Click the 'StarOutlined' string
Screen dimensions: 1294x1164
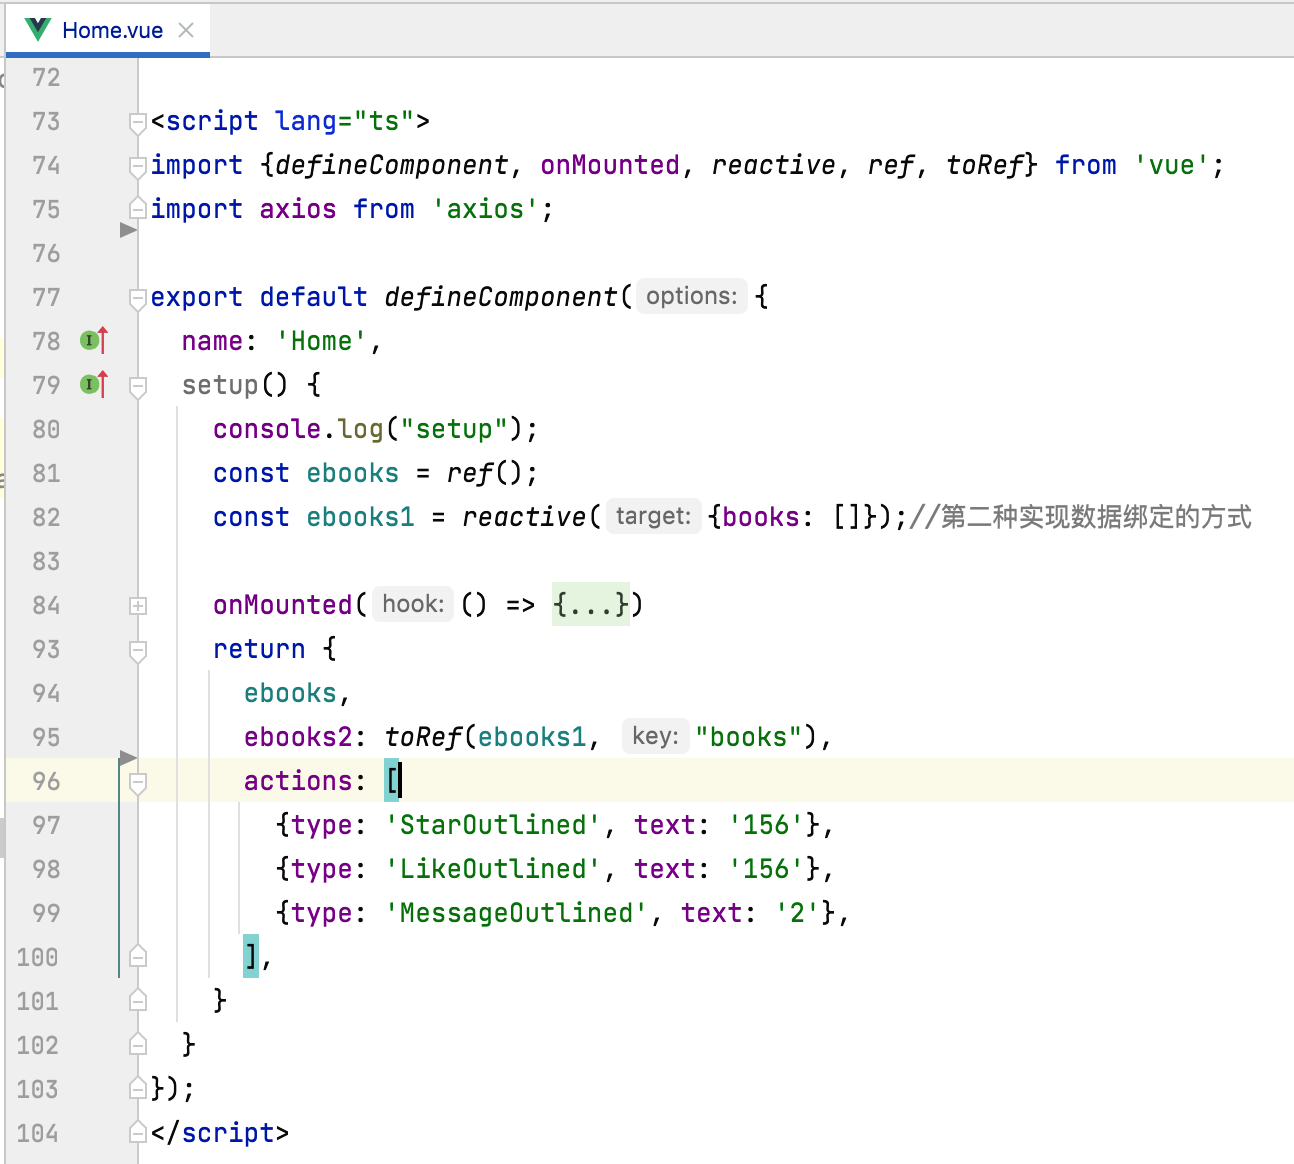(493, 825)
